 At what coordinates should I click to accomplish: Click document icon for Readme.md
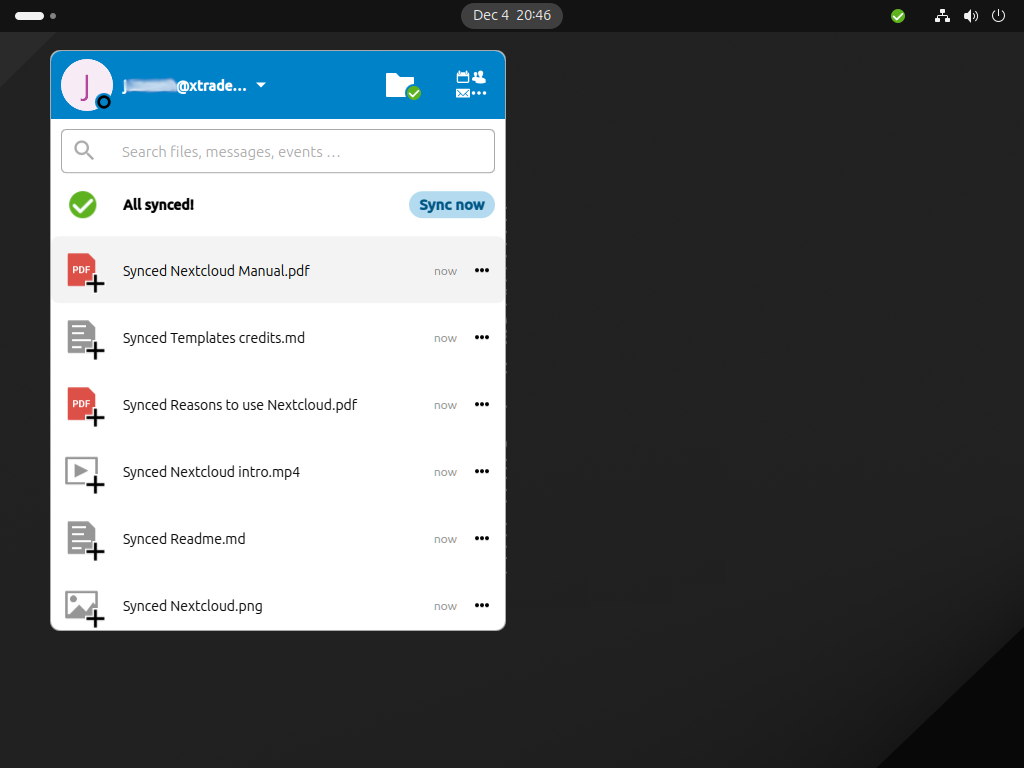85,541
